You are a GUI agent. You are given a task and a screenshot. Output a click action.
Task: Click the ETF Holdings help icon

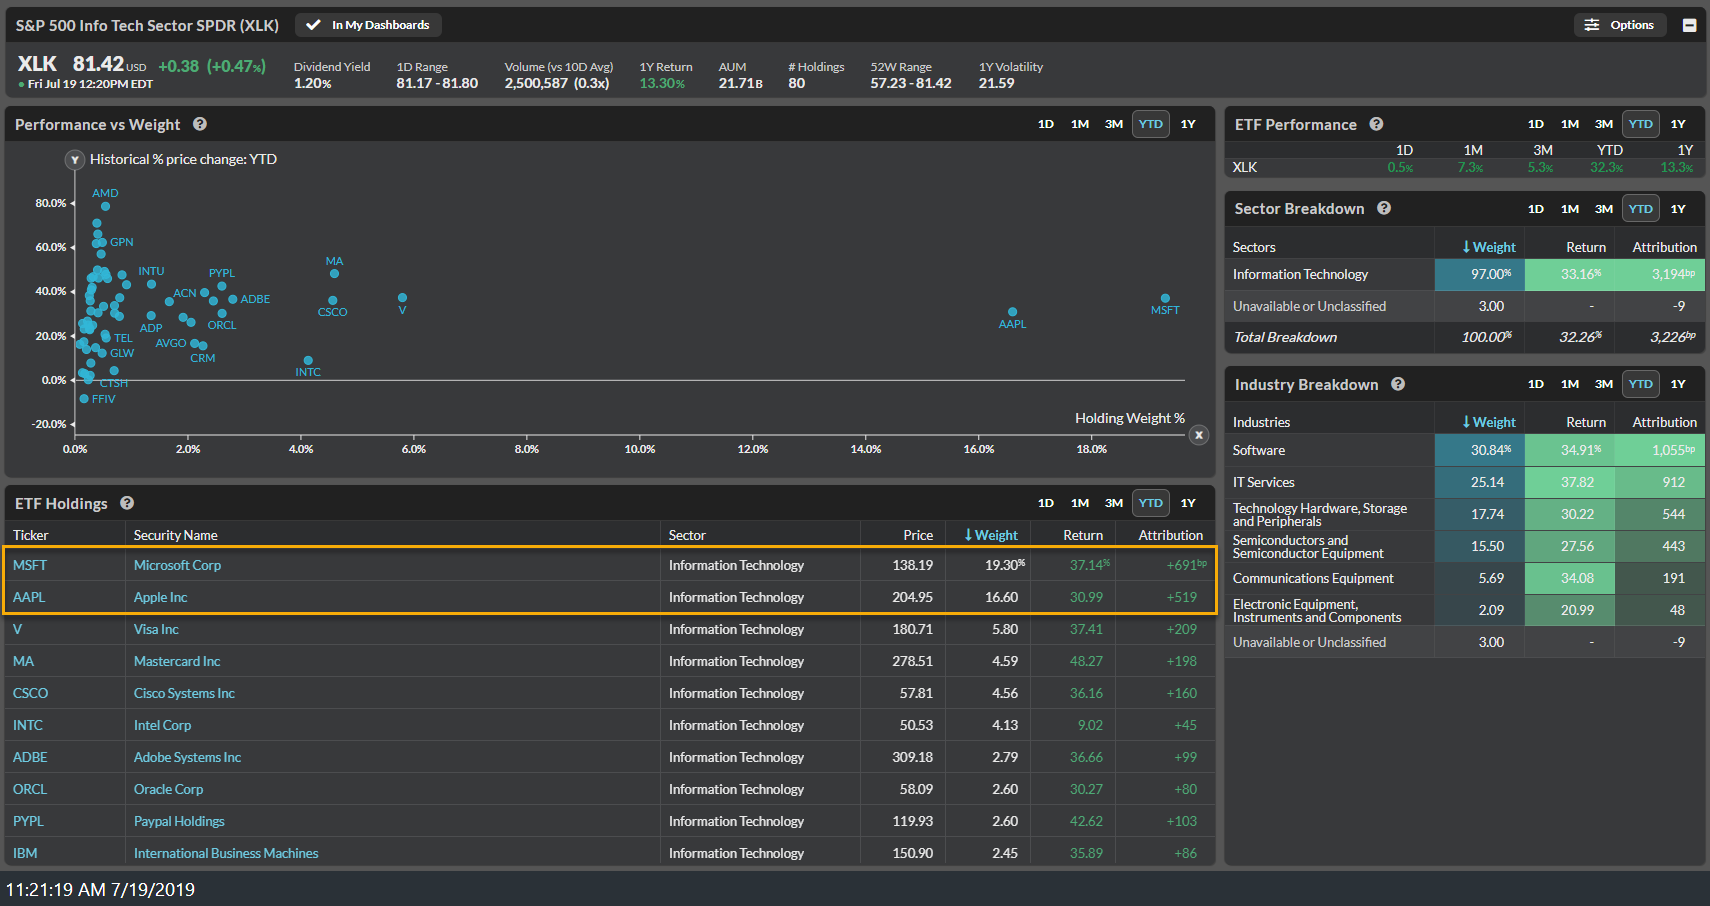click(127, 503)
